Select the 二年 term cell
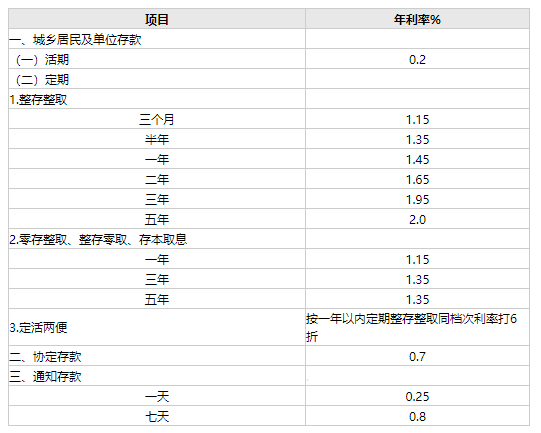Viewport: 541px width, 433px height. click(157, 179)
